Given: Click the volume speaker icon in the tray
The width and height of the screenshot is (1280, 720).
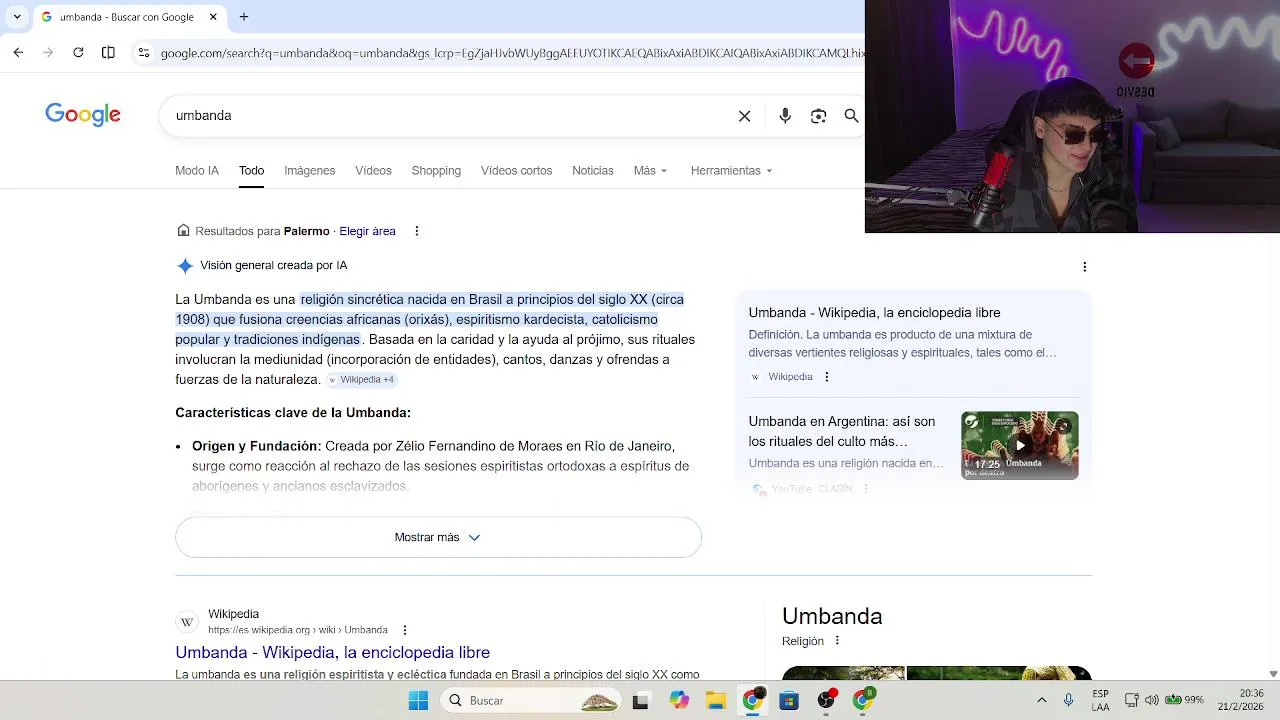Looking at the screenshot, I should 1151,700.
